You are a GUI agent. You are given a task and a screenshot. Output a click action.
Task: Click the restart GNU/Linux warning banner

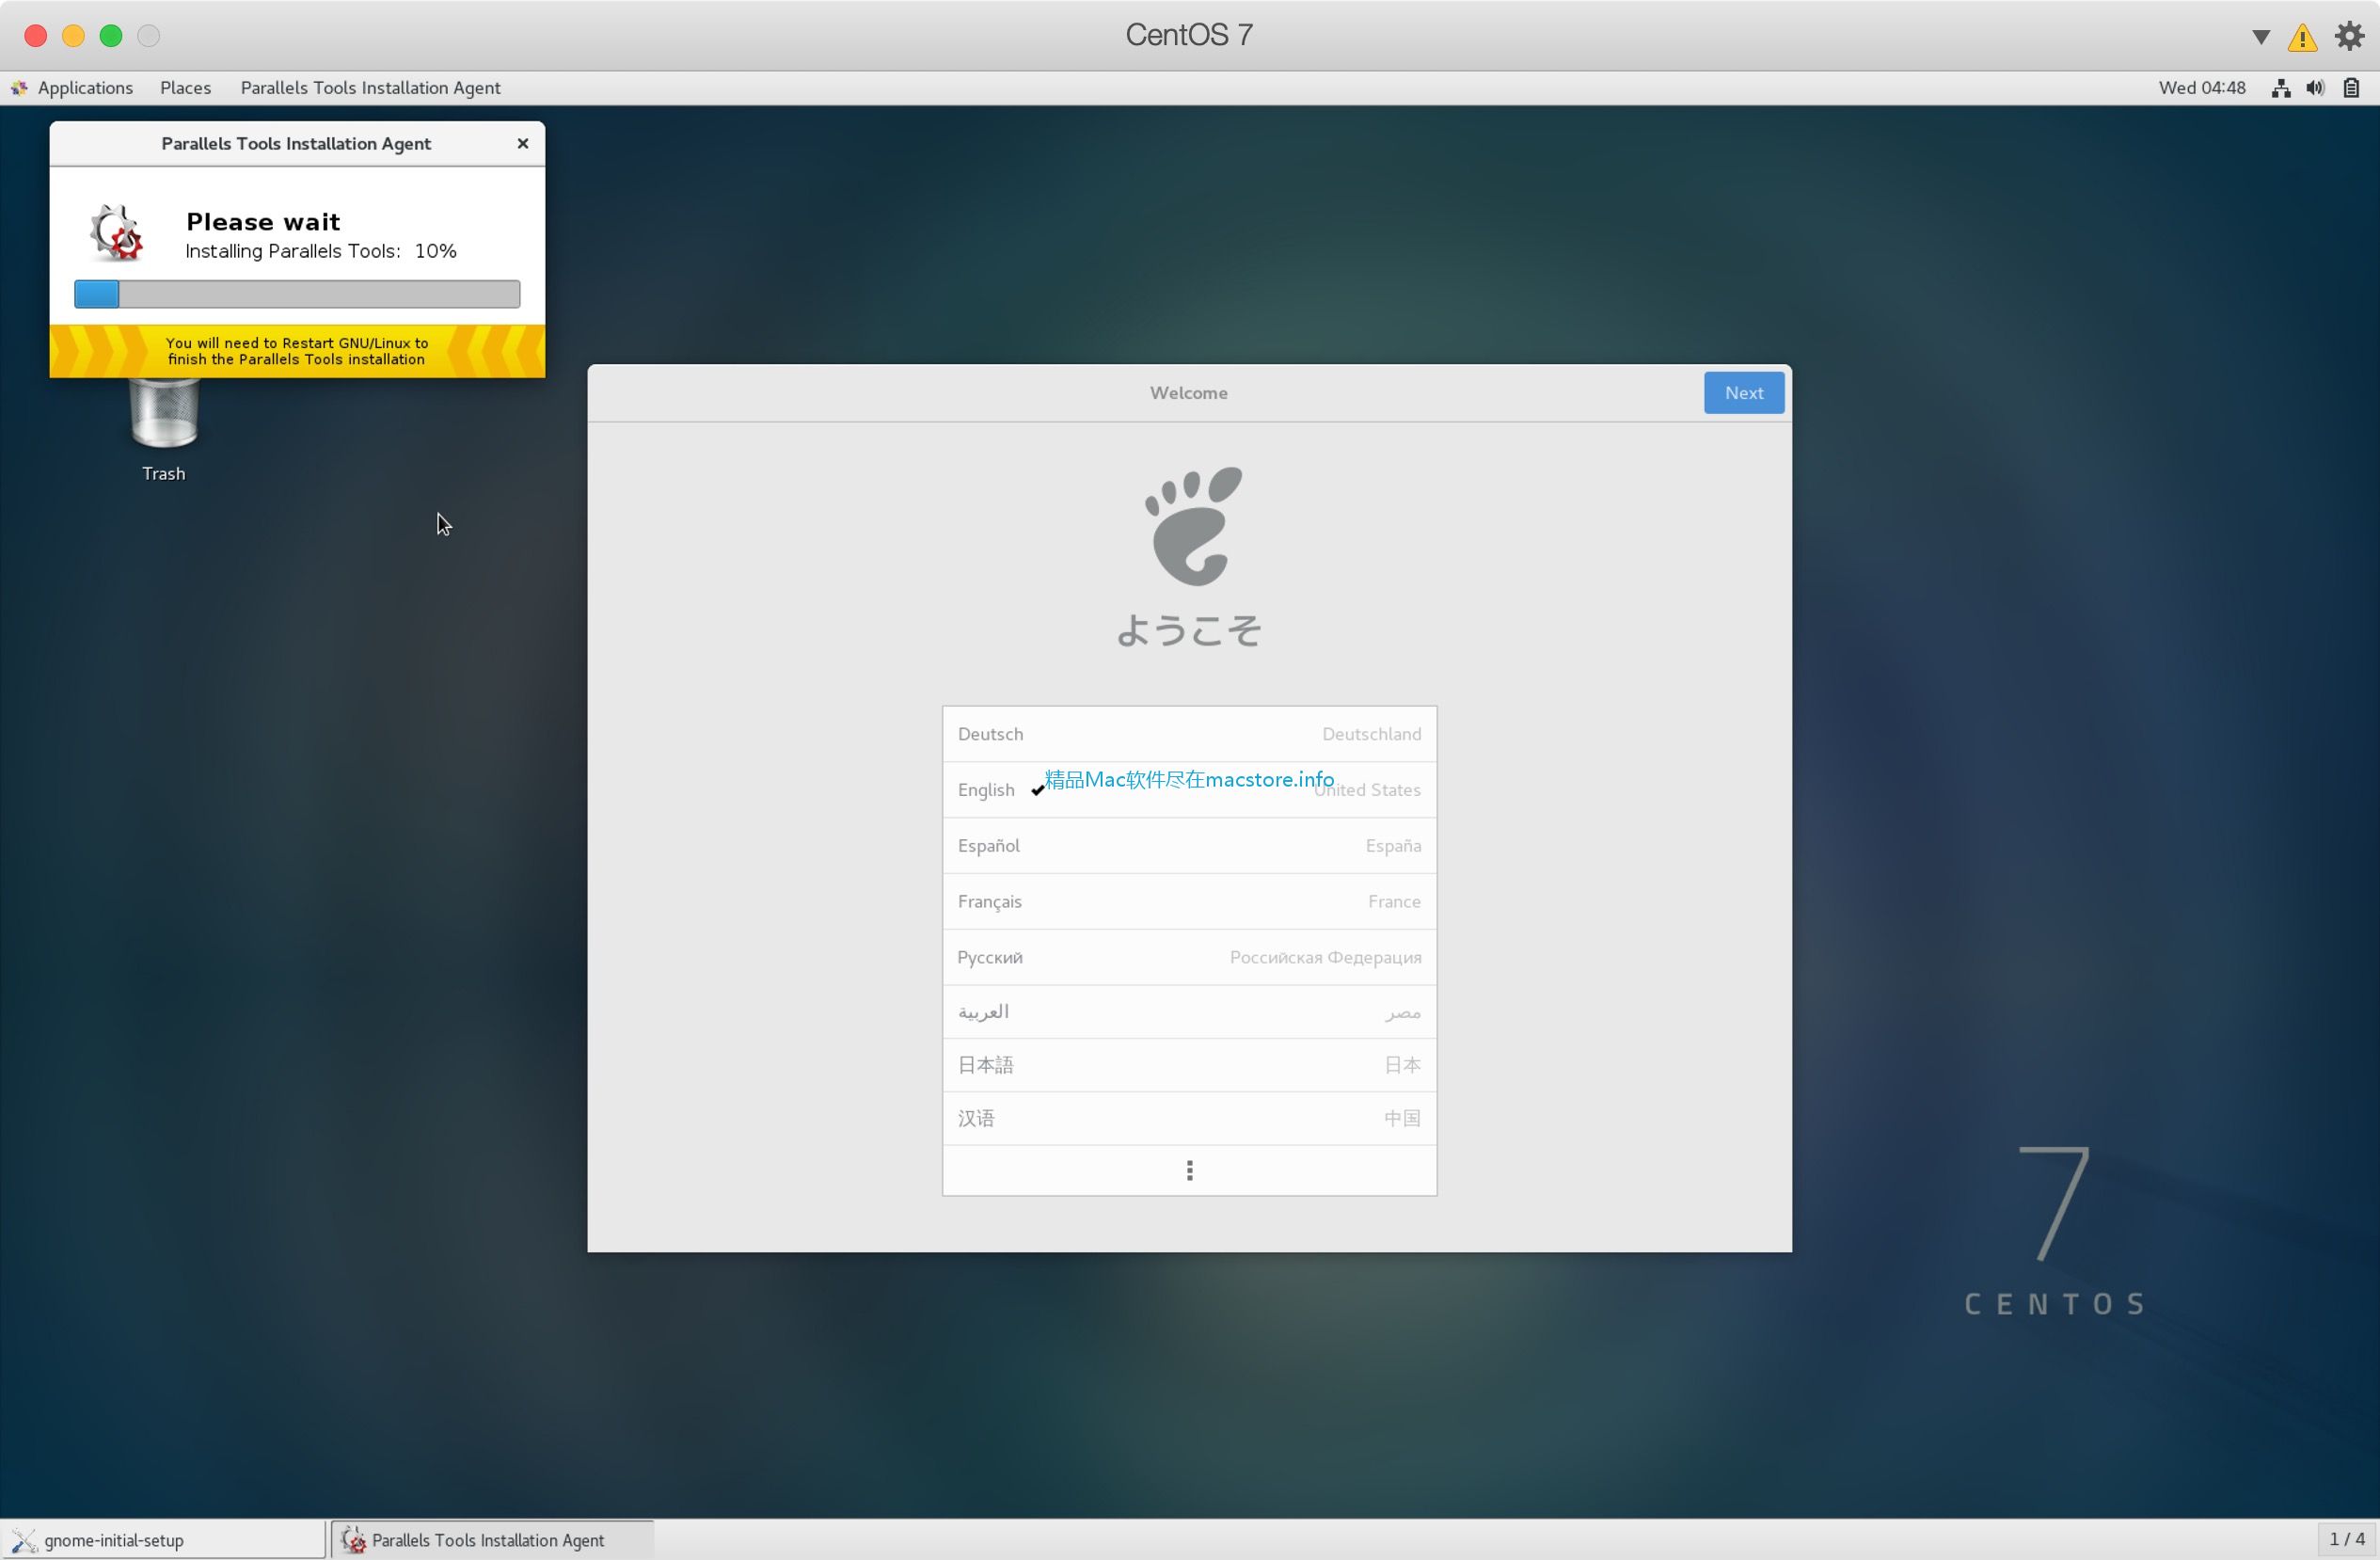[297, 351]
